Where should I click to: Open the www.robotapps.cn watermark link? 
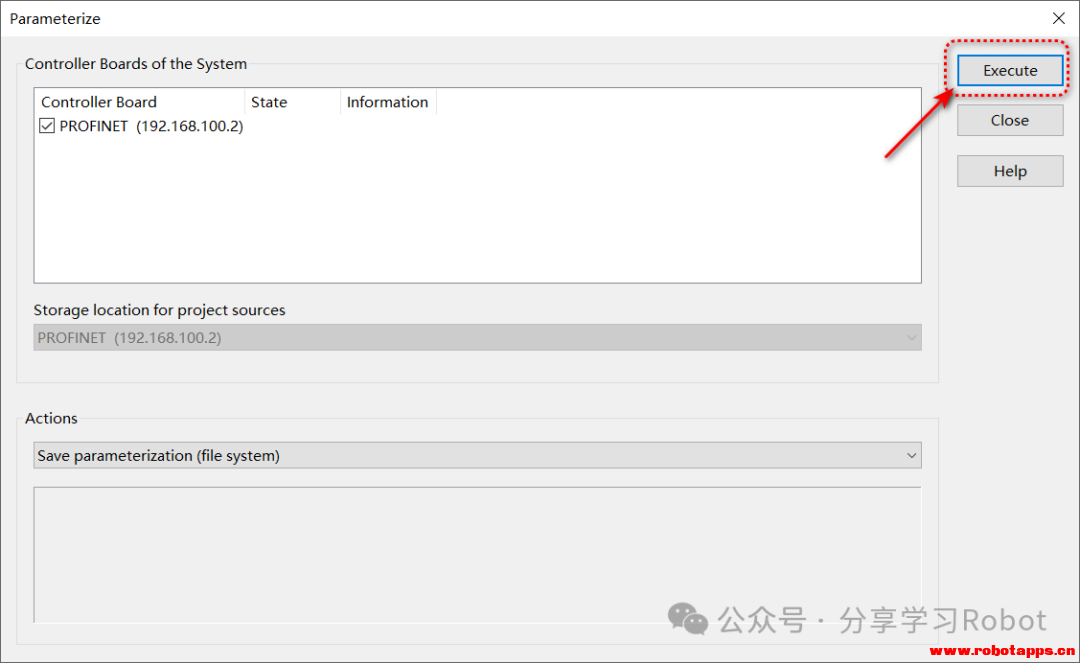(1001, 651)
